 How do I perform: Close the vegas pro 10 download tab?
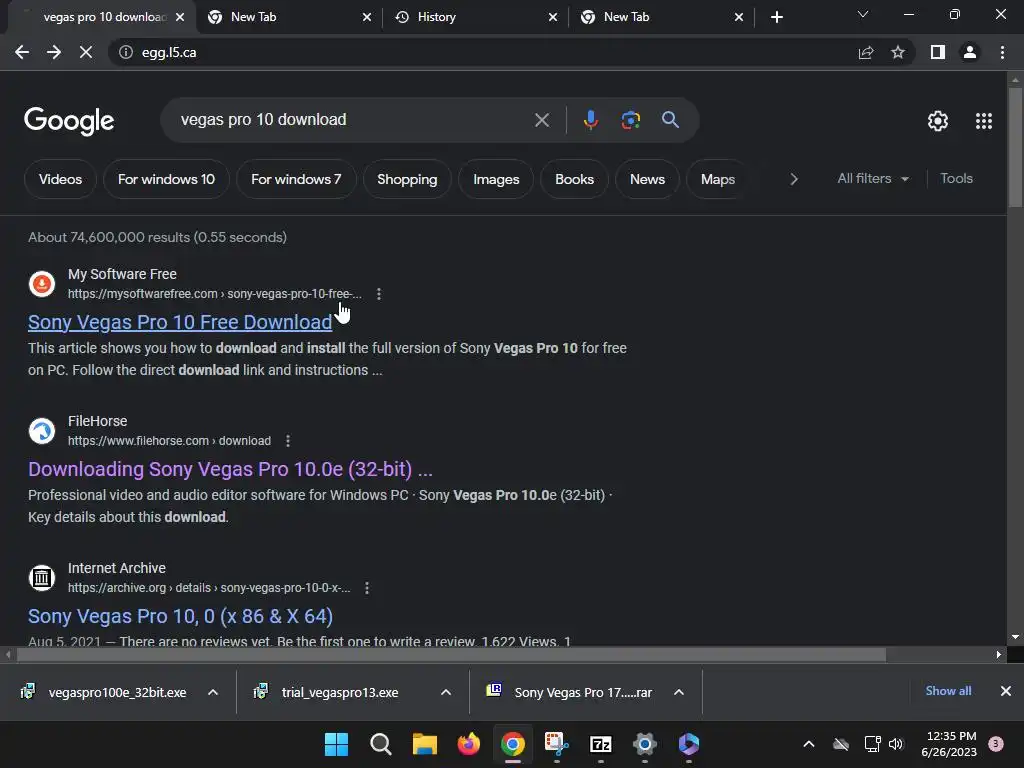point(180,17)
